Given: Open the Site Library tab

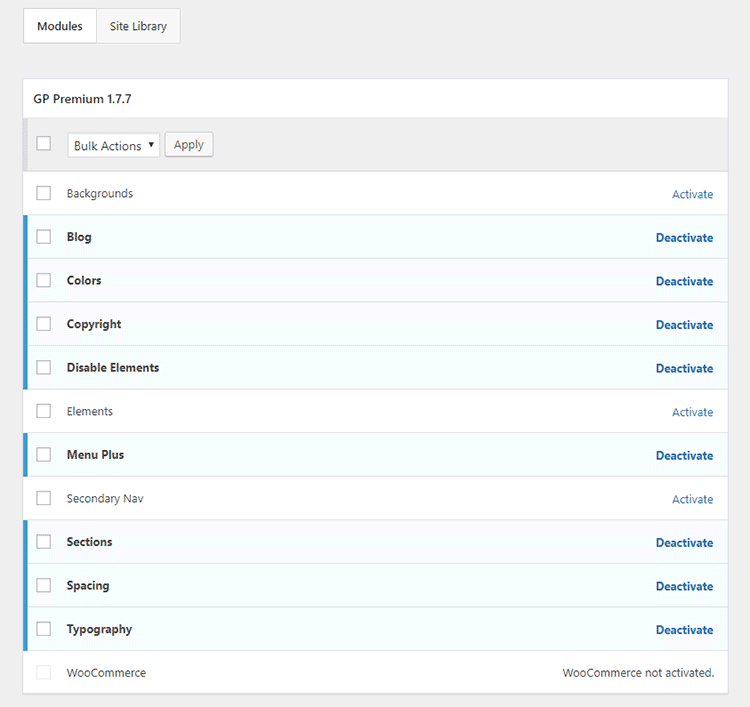Looking at the screenshot, I should [x=138, y=26].
